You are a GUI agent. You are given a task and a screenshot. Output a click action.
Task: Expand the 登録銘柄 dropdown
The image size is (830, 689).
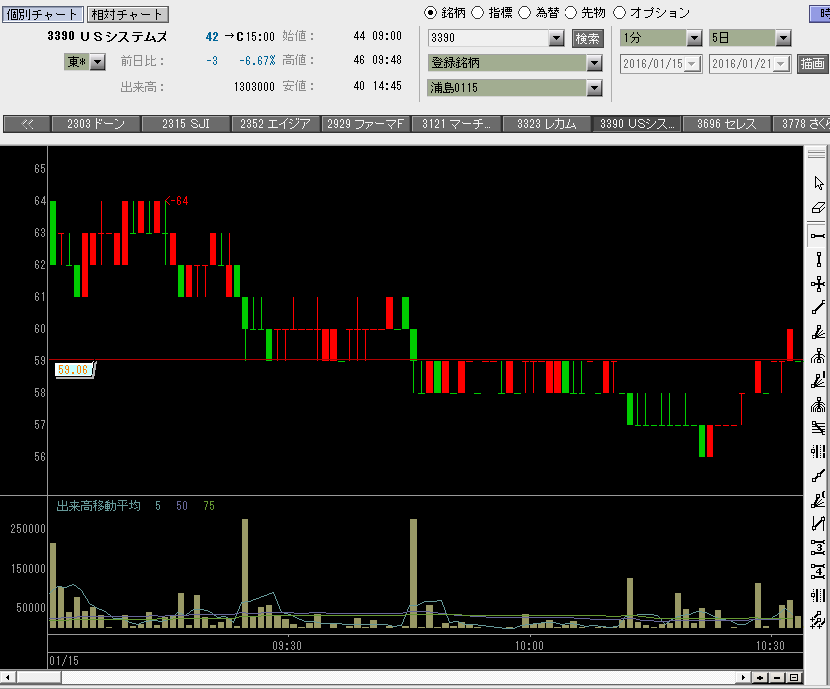tap(594, 64)
